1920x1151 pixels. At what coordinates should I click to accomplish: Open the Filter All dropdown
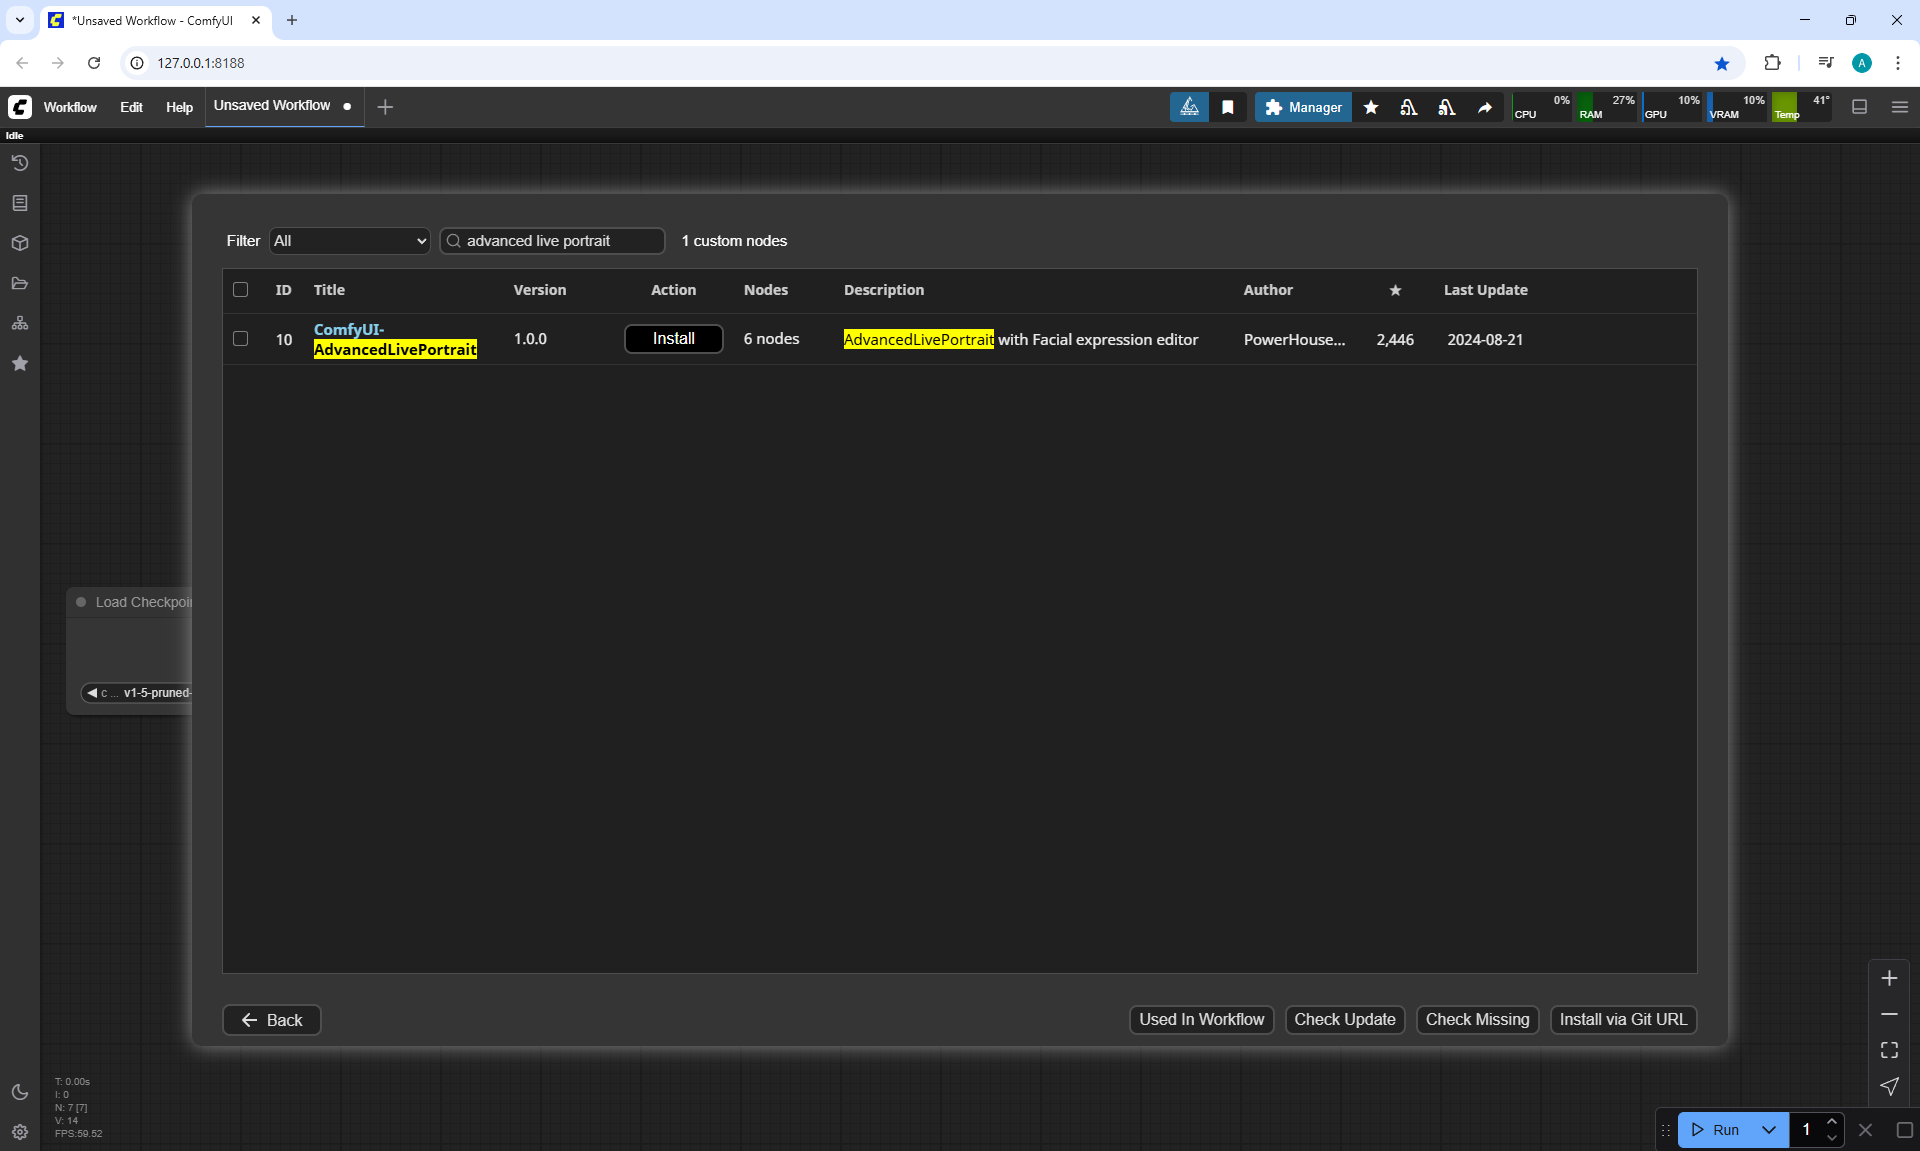pyautogui.click(x=349, y=241)
